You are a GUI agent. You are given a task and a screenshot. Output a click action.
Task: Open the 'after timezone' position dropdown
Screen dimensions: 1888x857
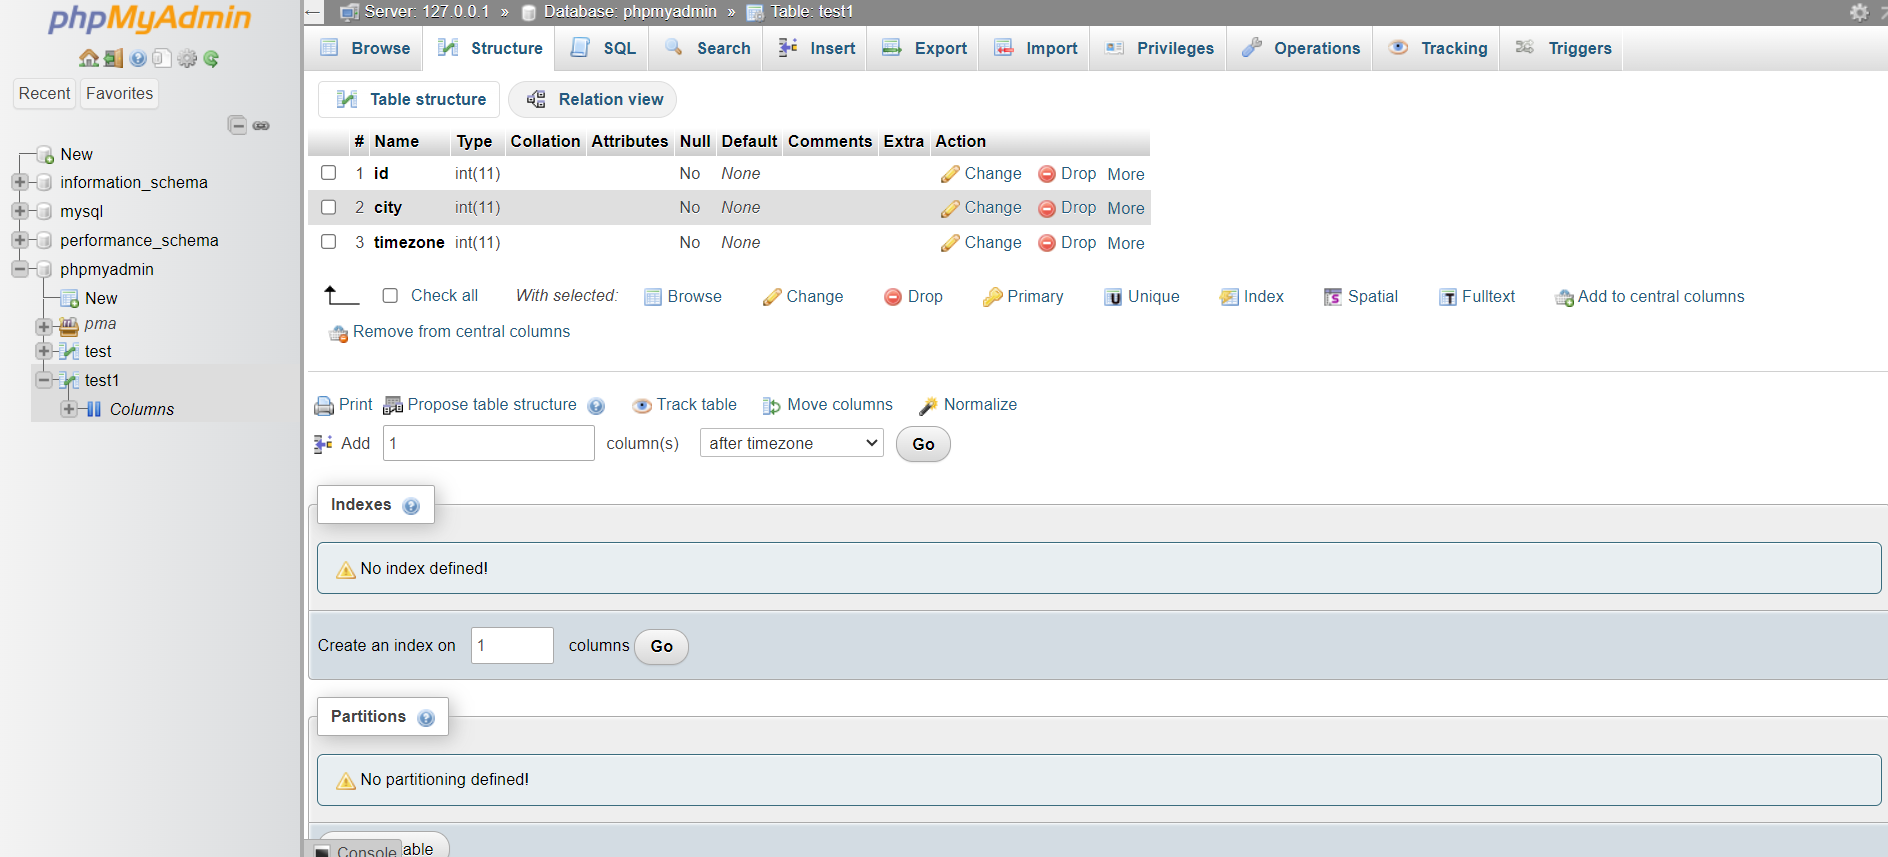point(792,443)
